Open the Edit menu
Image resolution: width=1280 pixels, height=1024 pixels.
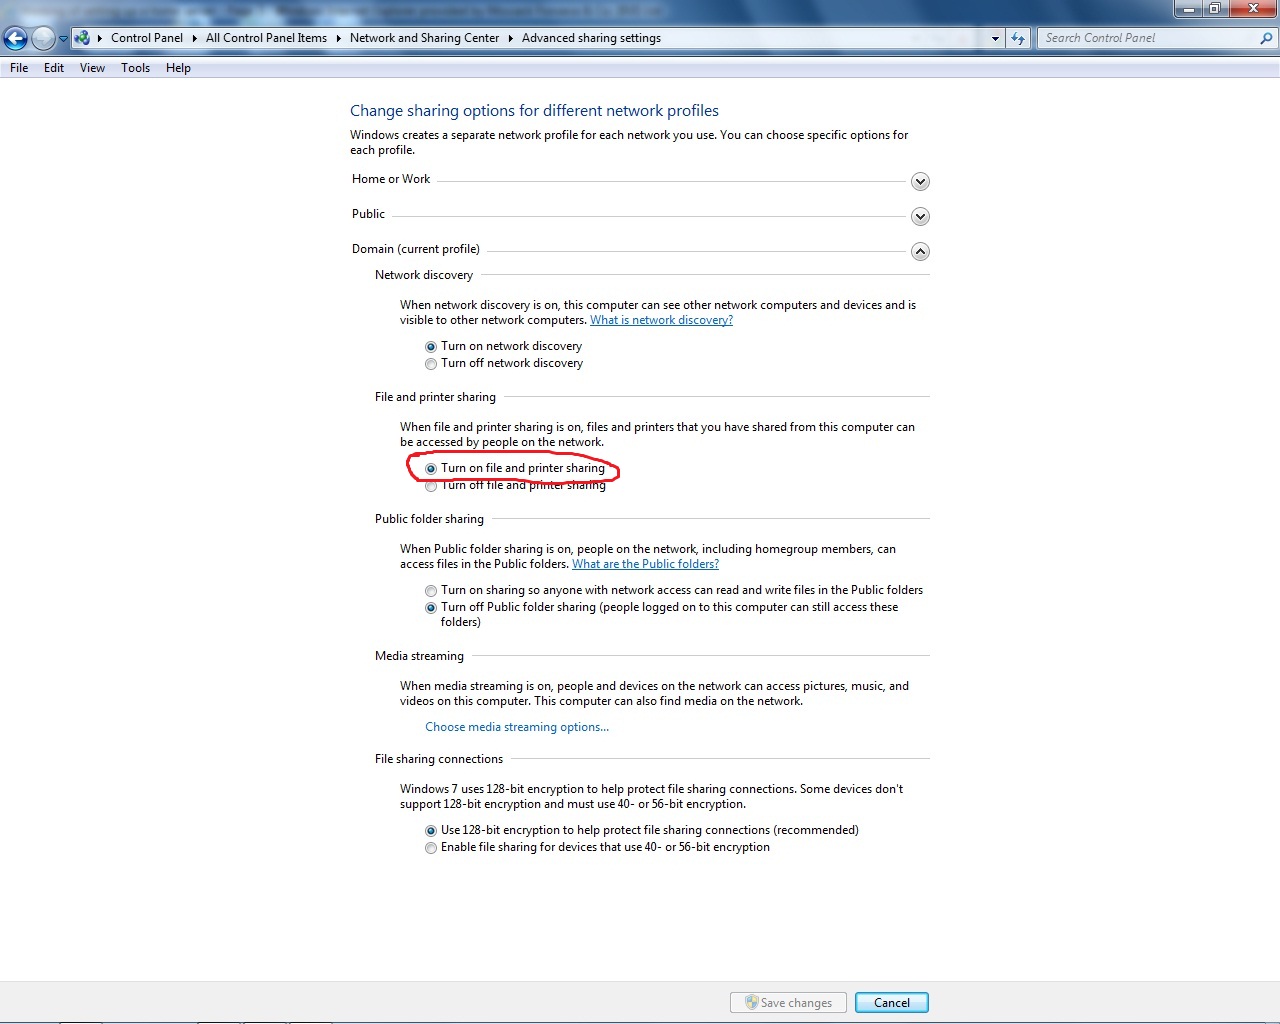pyautogui.click(x=54, y=68)
